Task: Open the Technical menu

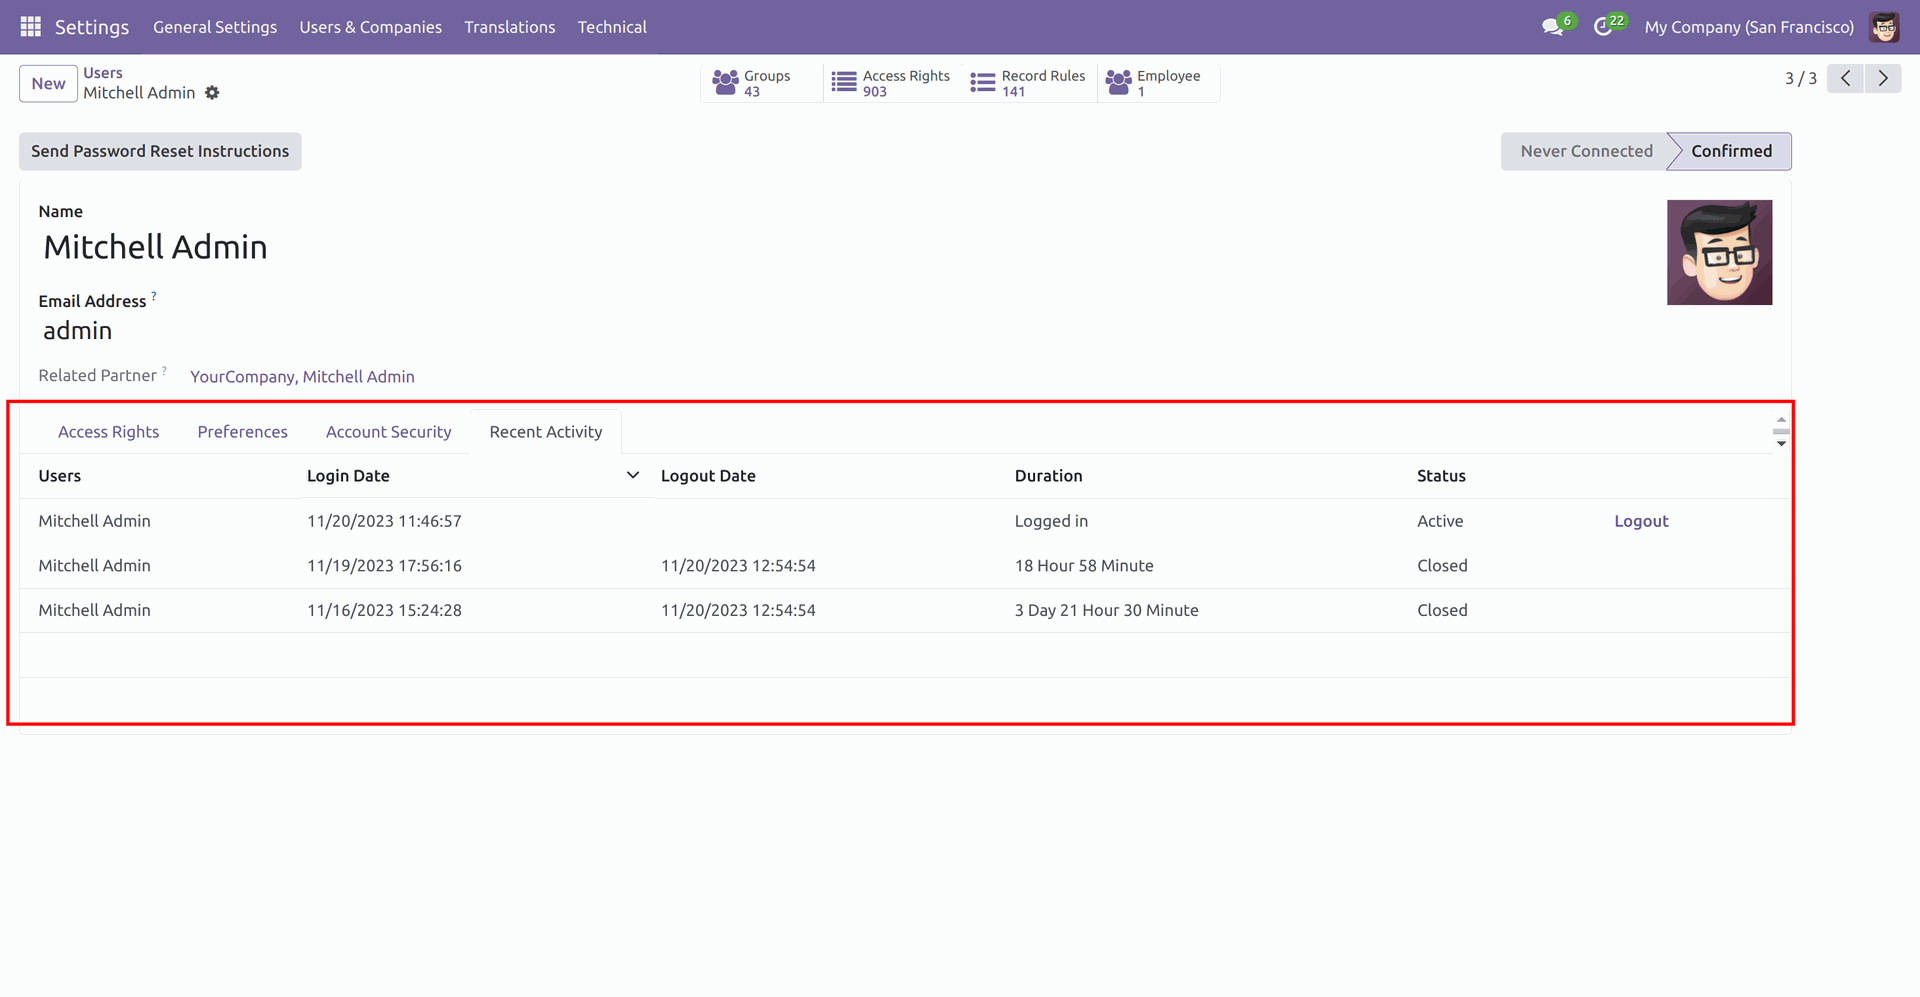Action: (x=611, y=27)
